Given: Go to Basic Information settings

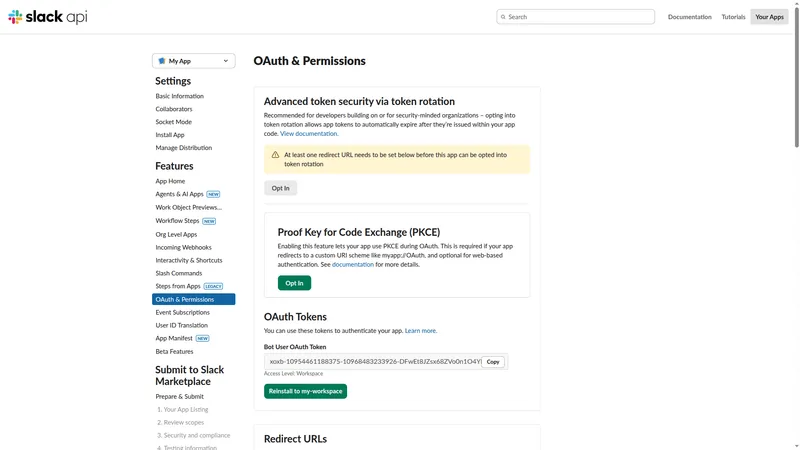Looking at the screenshot, I should tap(180, 96).
